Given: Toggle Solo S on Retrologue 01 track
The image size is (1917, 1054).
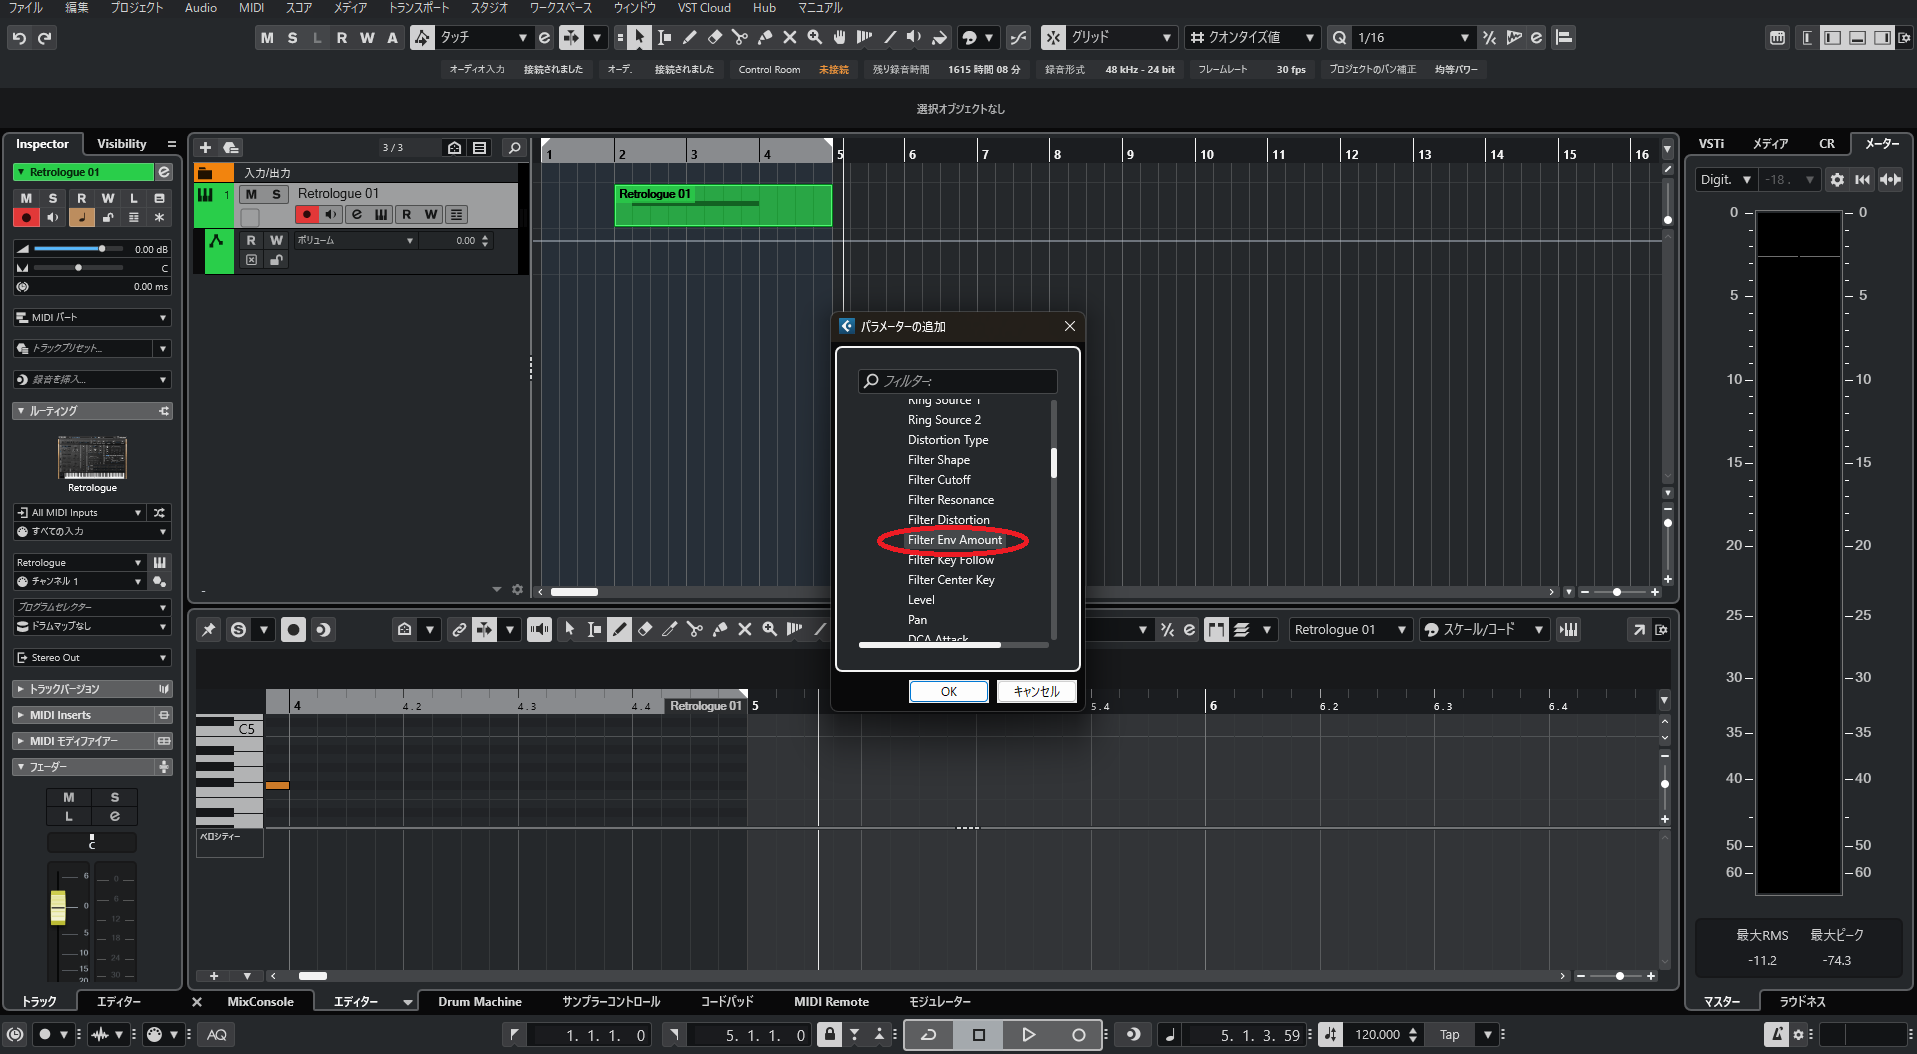Looking at the screenshot, I should click(x=276, y=194).
